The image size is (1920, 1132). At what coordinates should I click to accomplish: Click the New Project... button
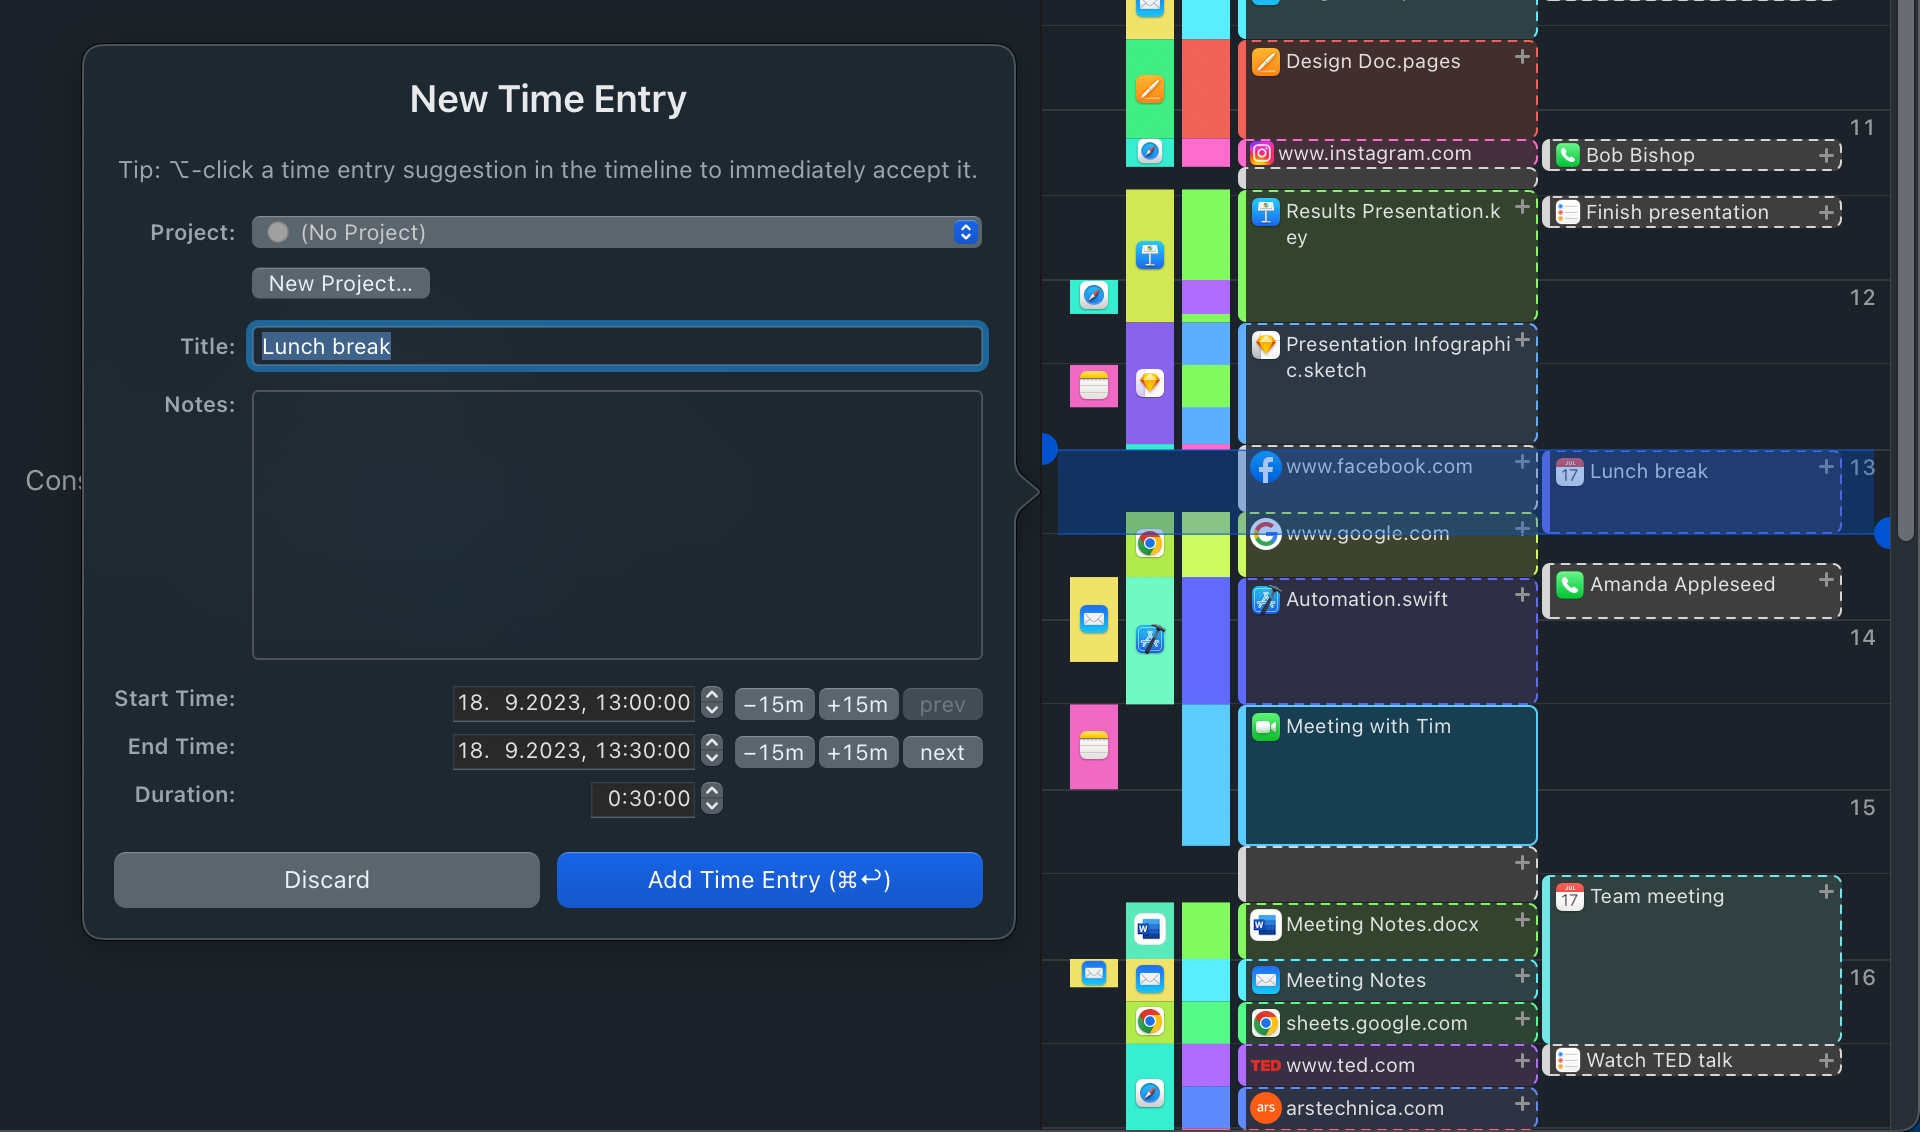coord(340,283)
